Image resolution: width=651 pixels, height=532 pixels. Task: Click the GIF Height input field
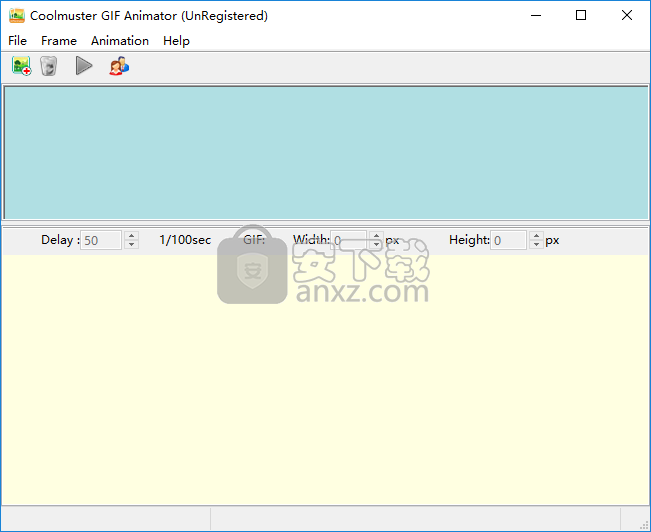[x=509, y=240]
